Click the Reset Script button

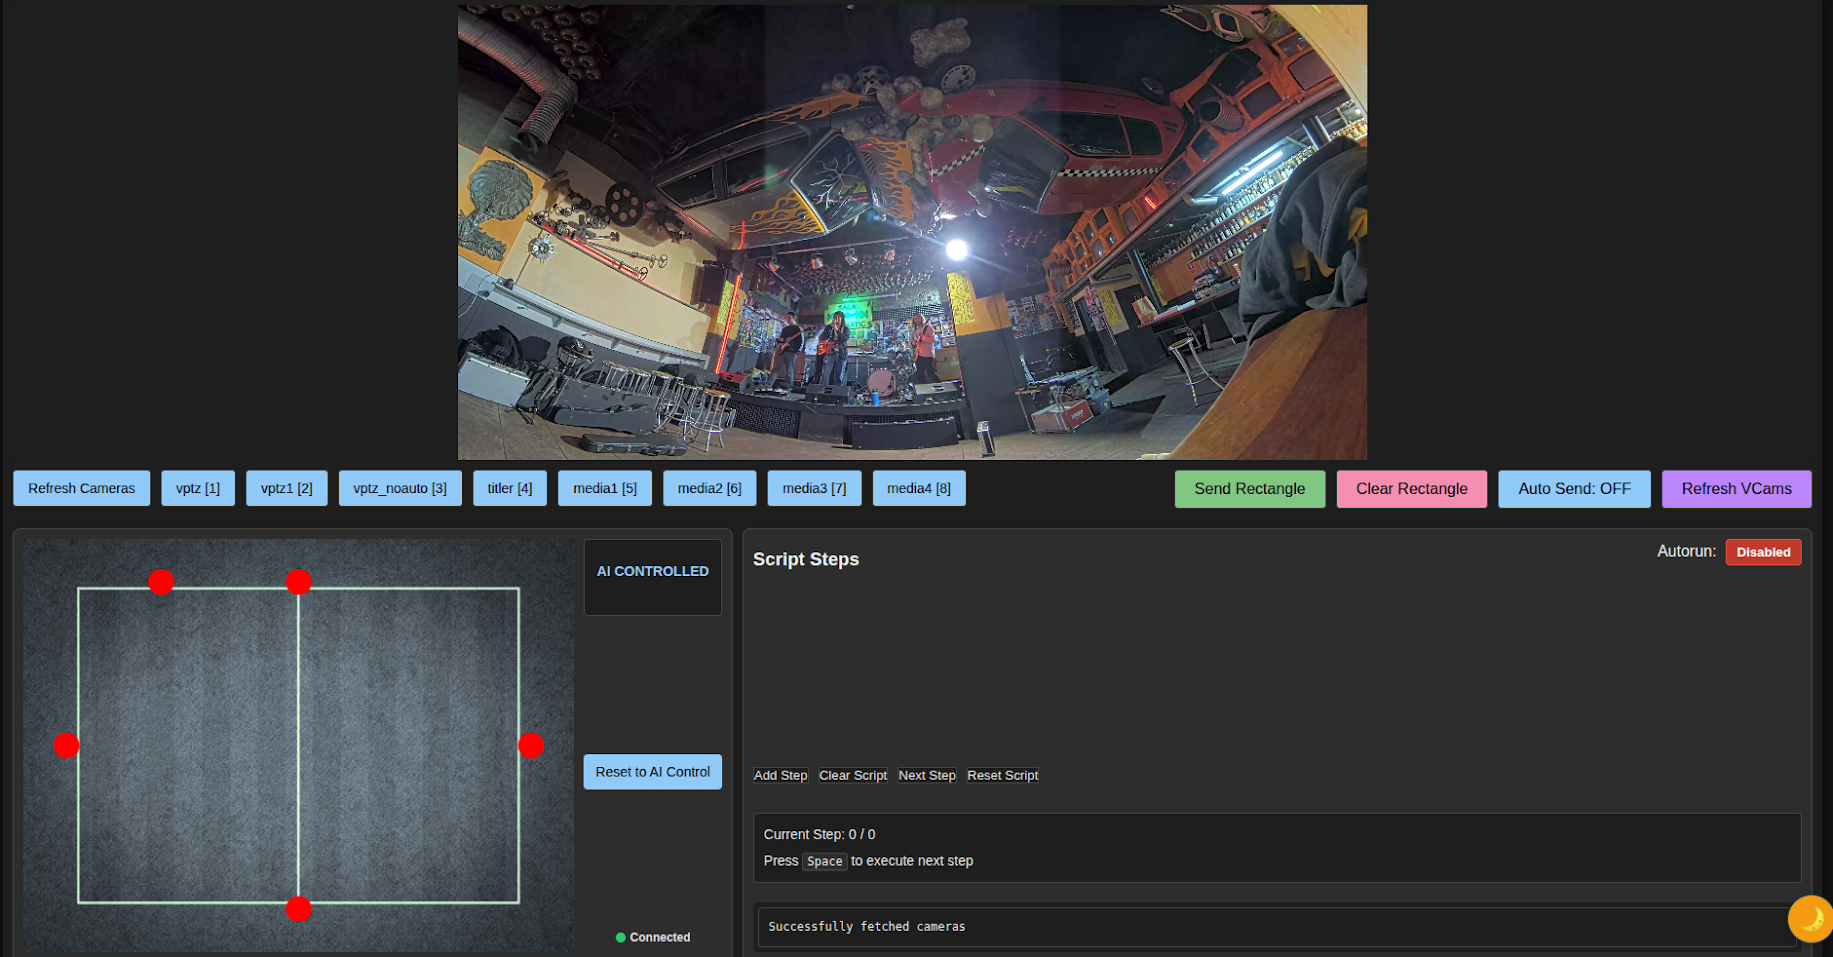tap(1002, 775)
